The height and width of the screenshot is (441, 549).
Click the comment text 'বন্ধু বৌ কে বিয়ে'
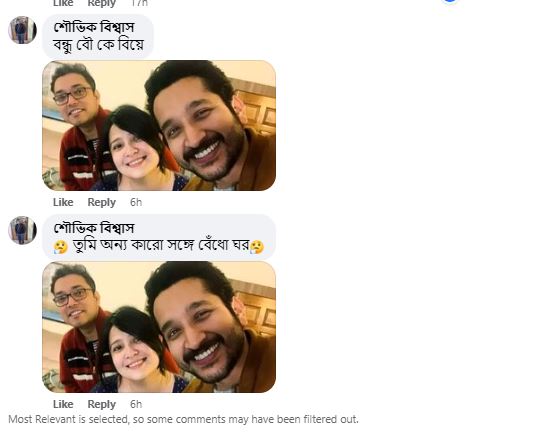98,45
